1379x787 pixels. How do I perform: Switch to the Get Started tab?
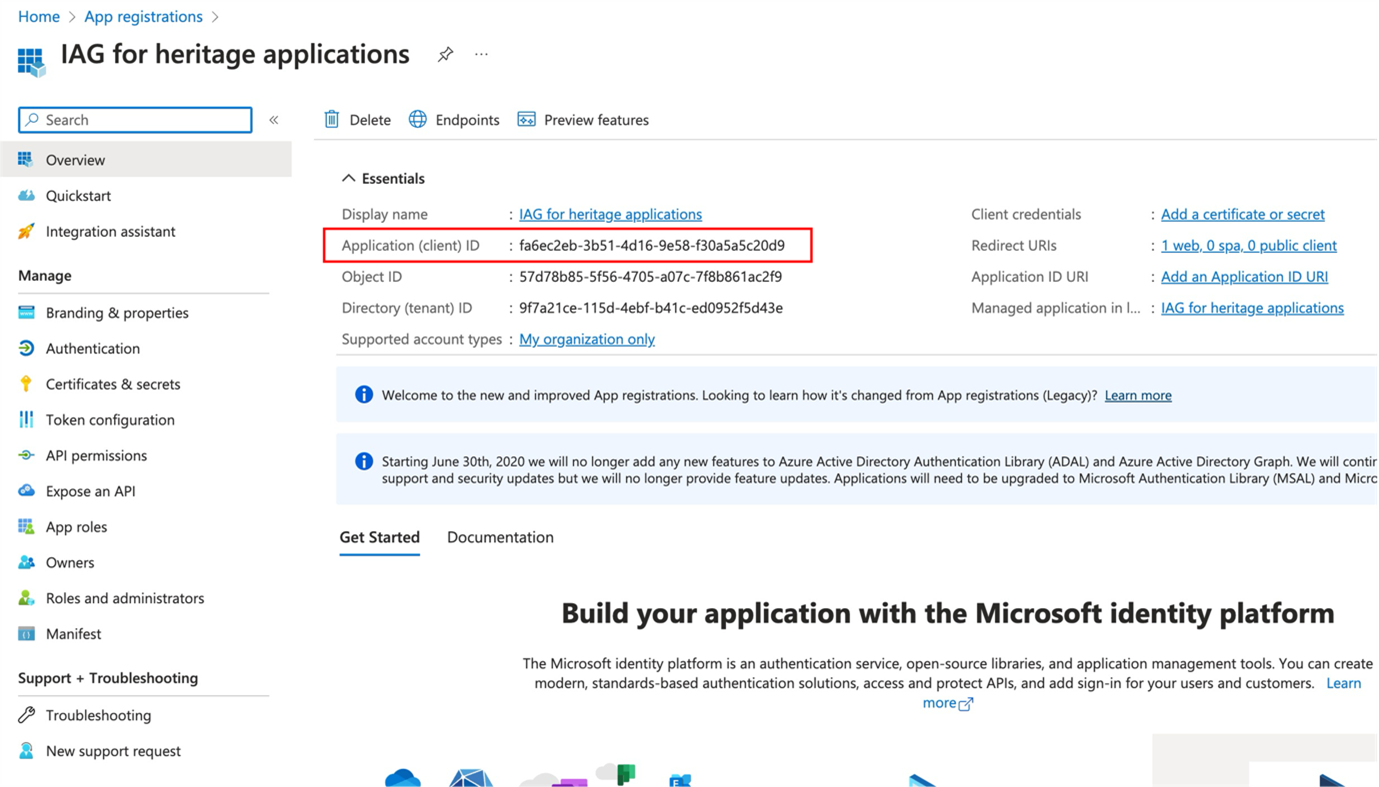pos(379,537)
